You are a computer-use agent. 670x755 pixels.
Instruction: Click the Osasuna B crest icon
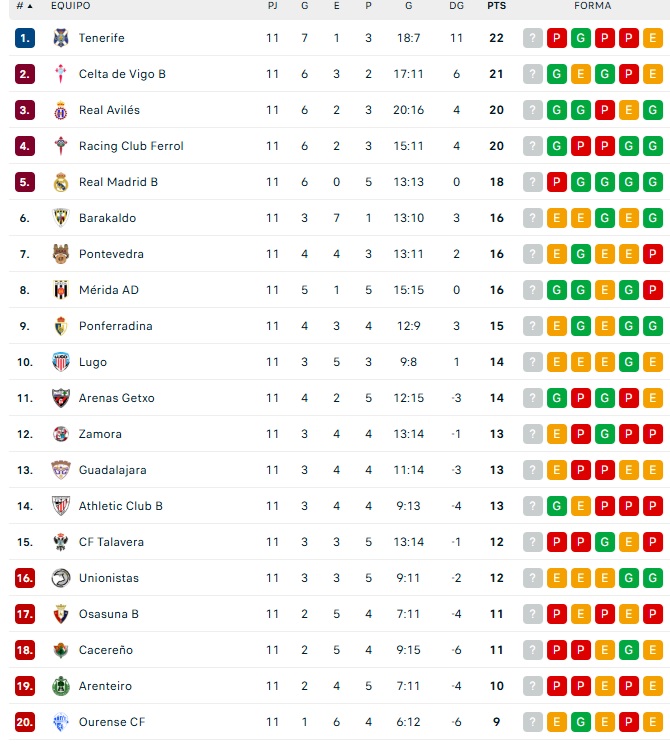(61, 614)
